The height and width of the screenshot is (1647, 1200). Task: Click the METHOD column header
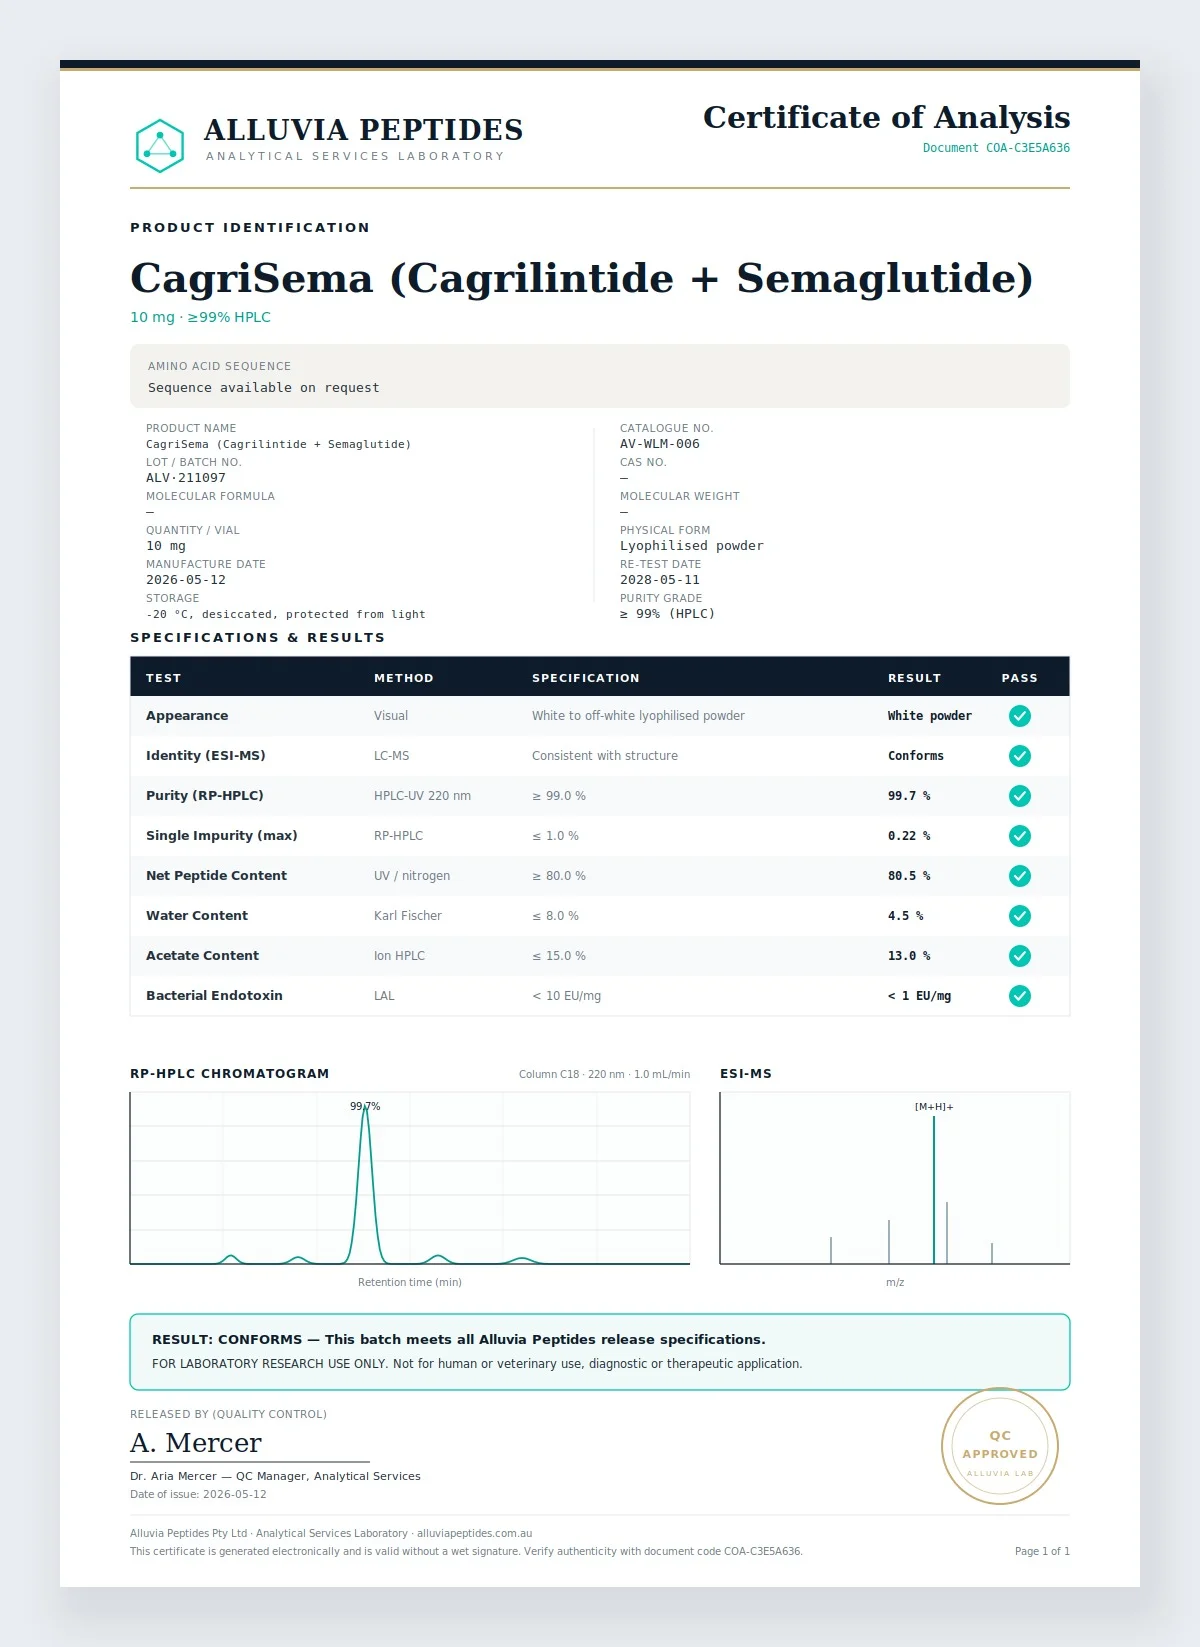(x=404, y=678)
